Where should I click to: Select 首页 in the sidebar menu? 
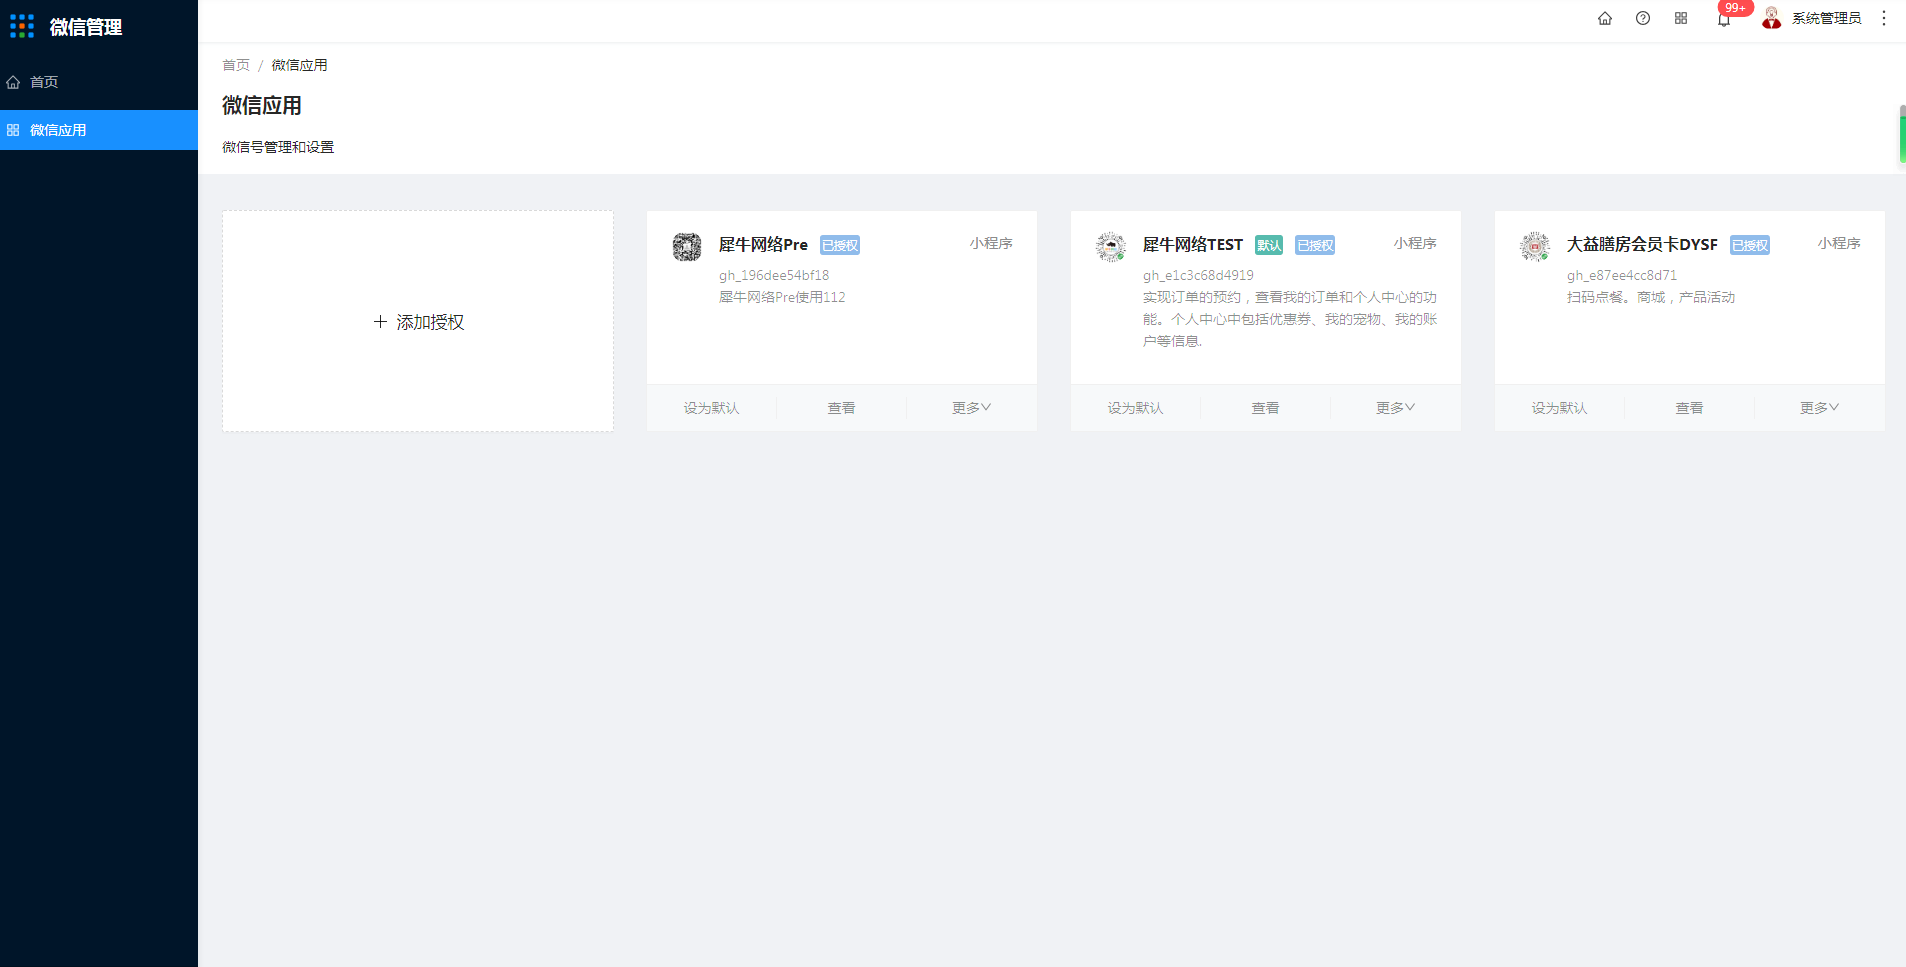99,82
